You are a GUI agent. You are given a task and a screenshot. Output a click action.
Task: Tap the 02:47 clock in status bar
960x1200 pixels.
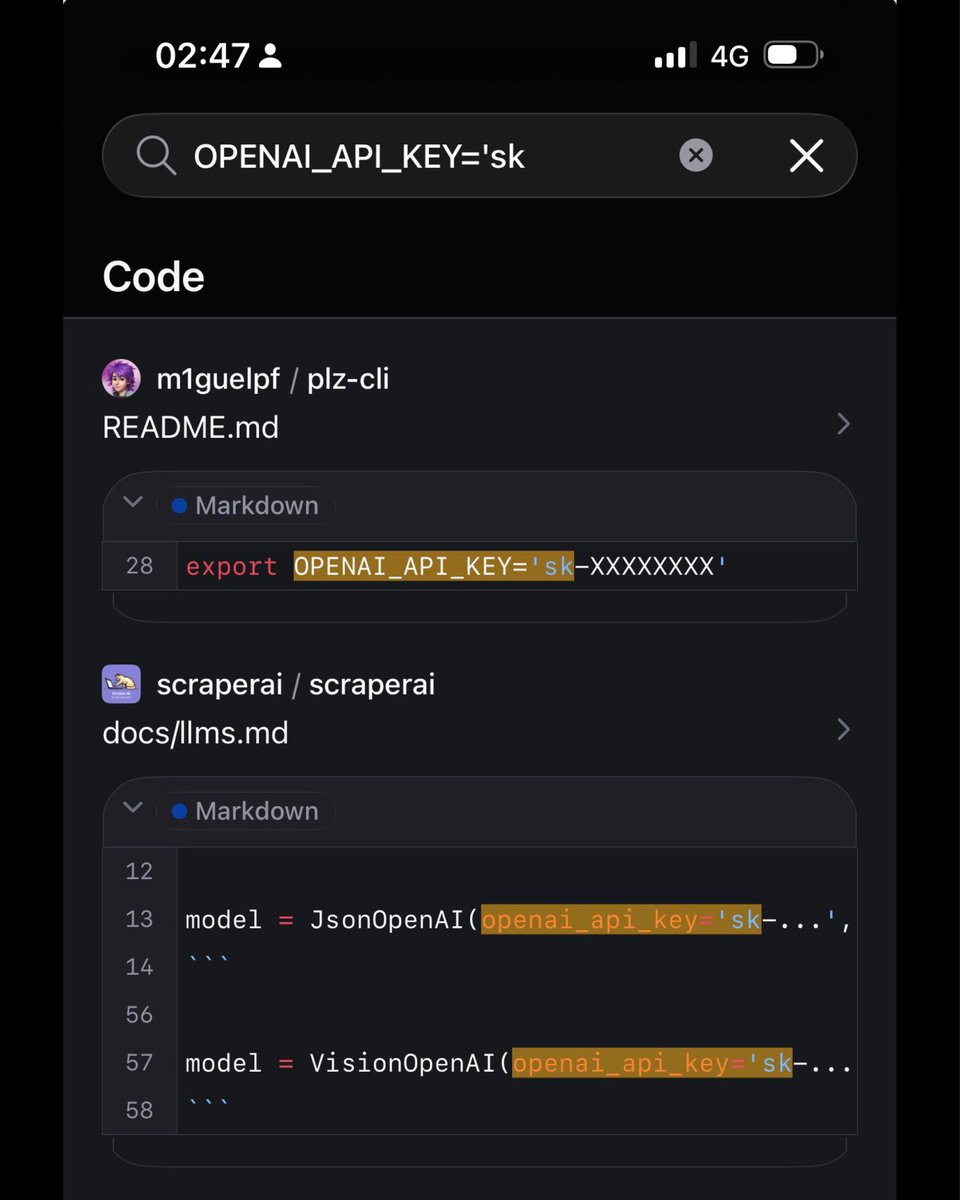pos(202,55)
